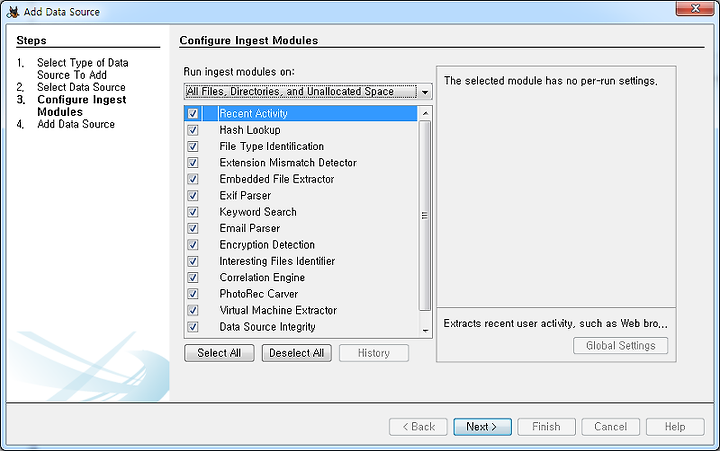Click the Extracts recent user activity description

[556, 323]
